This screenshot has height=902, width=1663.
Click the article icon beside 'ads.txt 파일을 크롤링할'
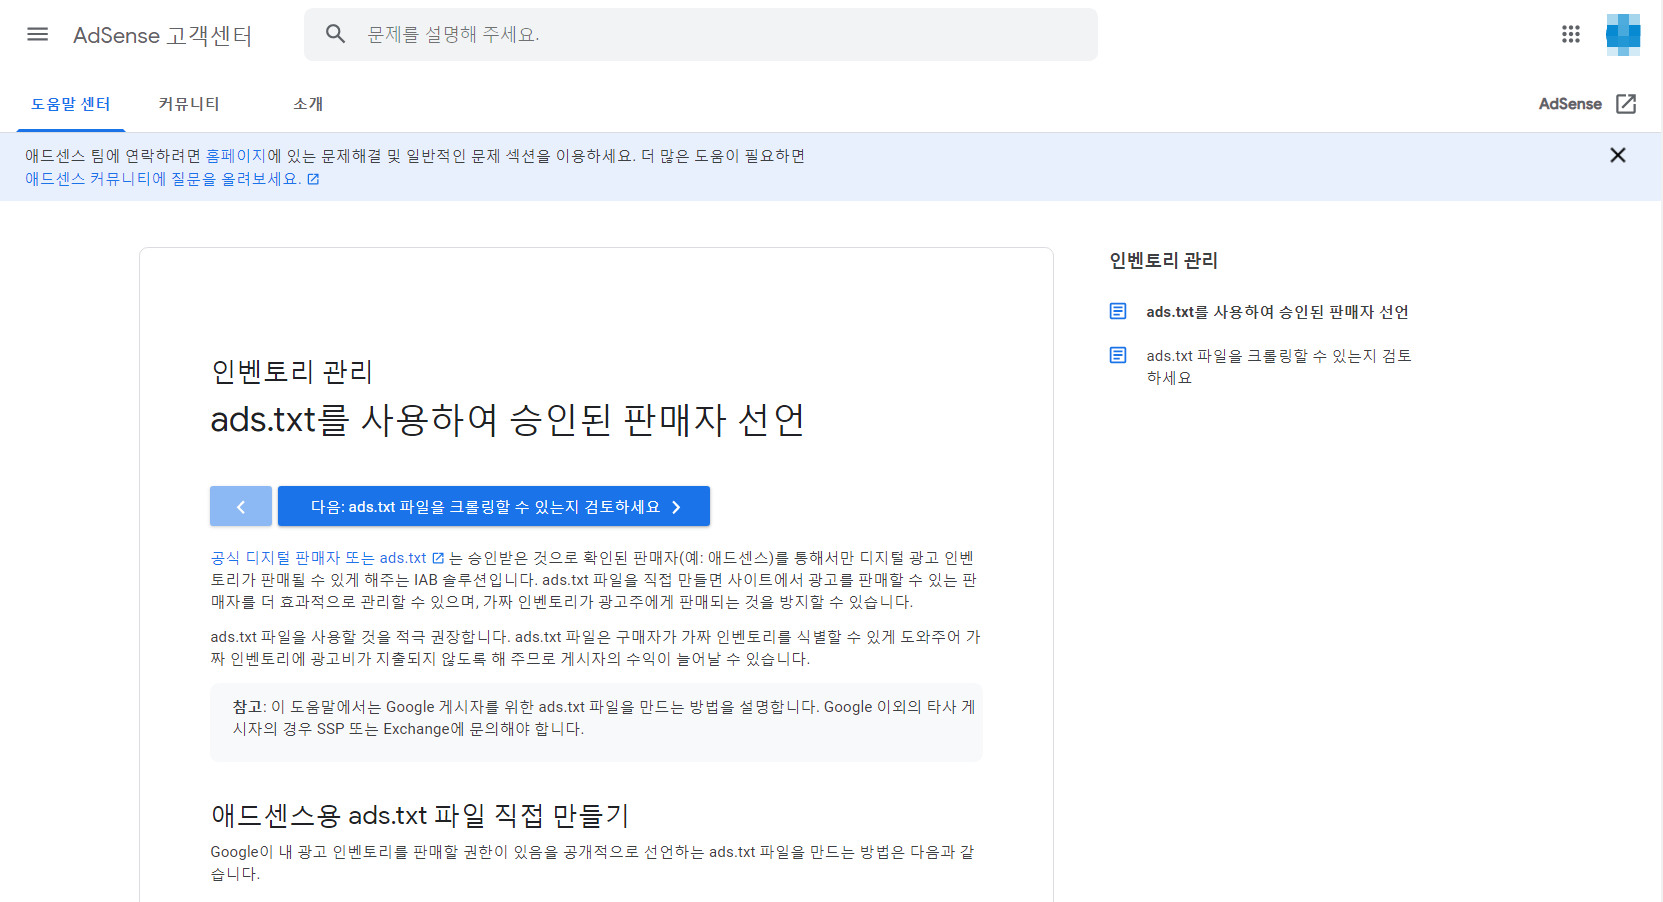(x=1118, y=356)
